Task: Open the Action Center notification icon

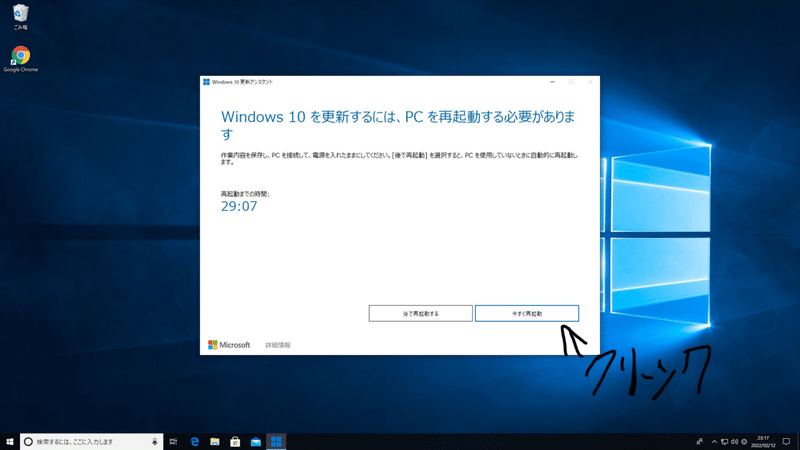Action: click(786, 441)
